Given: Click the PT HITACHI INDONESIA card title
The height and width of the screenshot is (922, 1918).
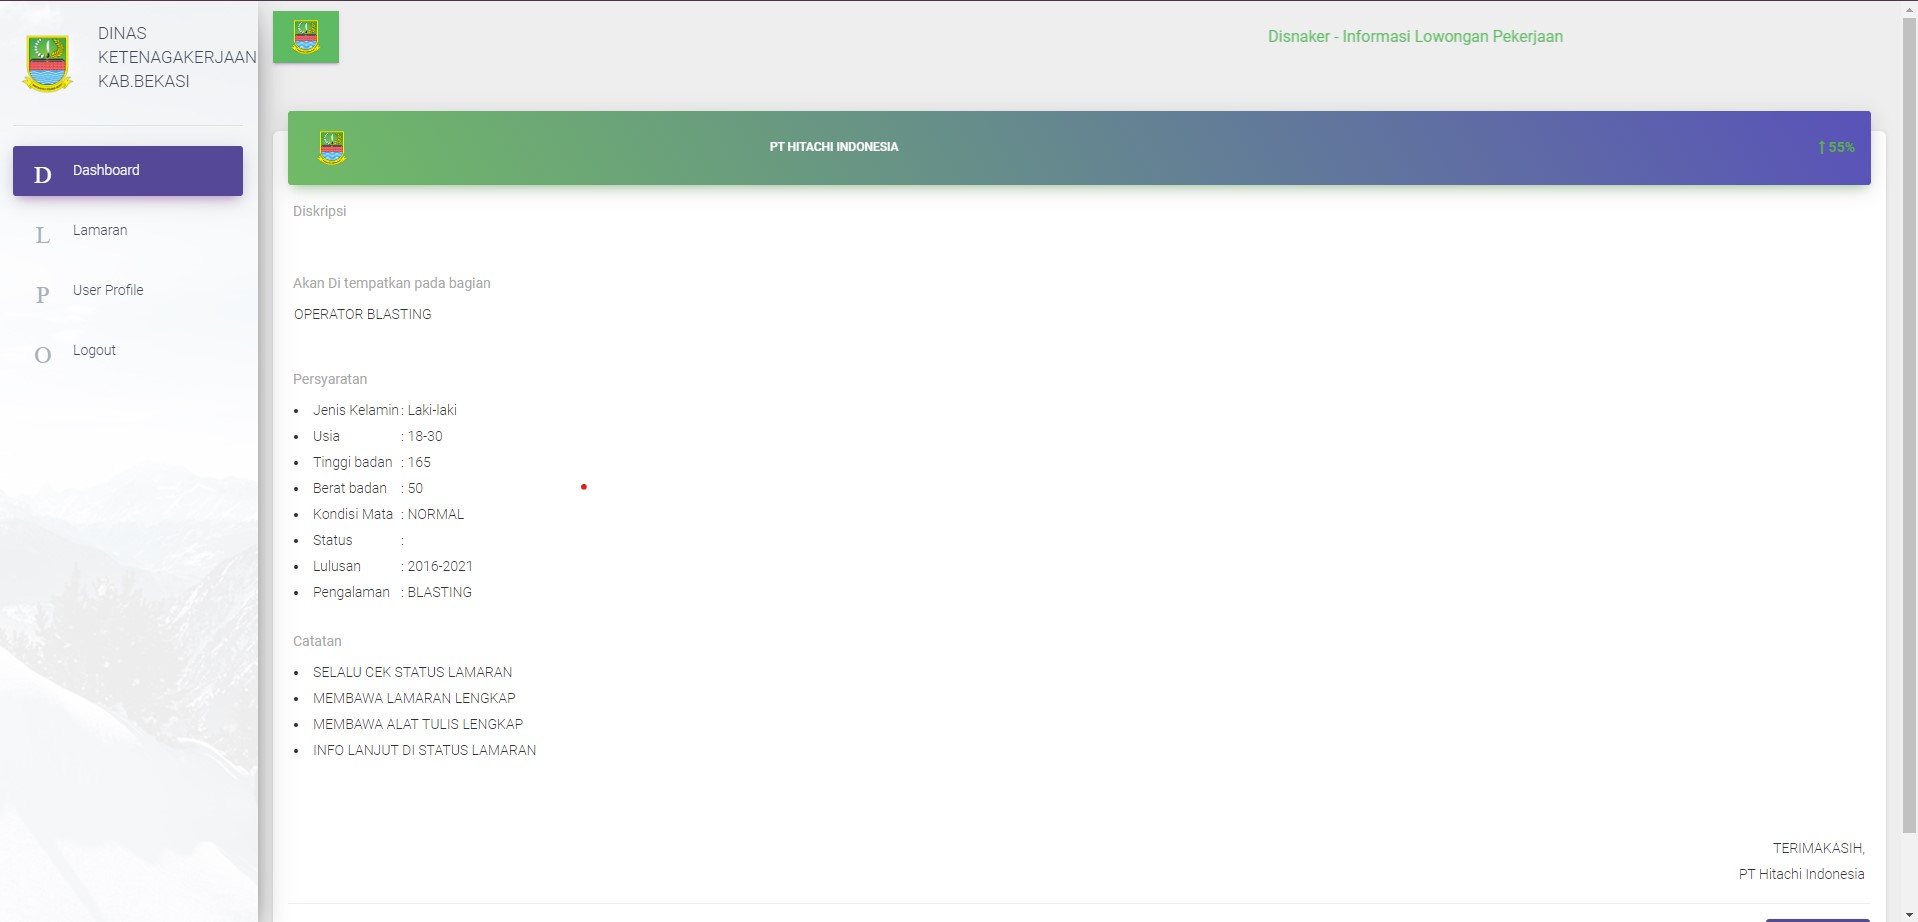Looking at the screenshot, I should click(834, 147).
